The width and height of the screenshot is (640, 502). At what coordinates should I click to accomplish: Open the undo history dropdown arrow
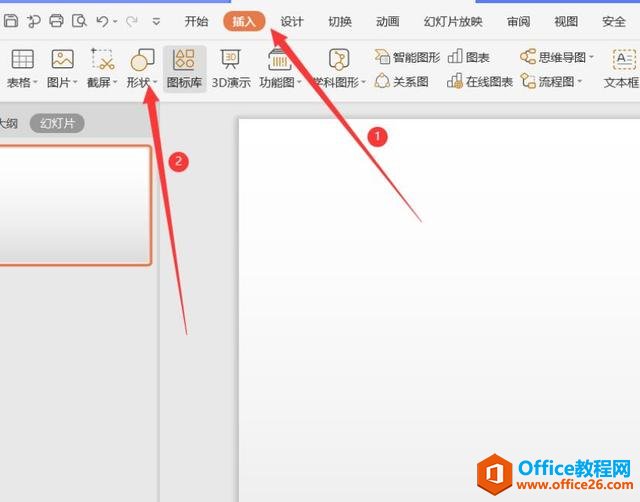(116, 21)
